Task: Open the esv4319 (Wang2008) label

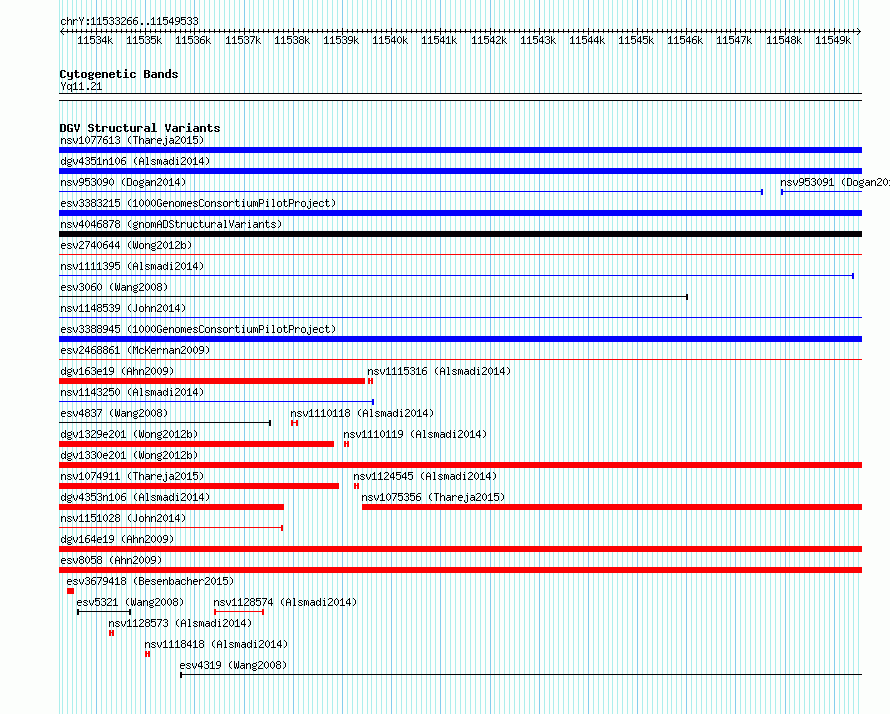Action: [x=233, y=665]
